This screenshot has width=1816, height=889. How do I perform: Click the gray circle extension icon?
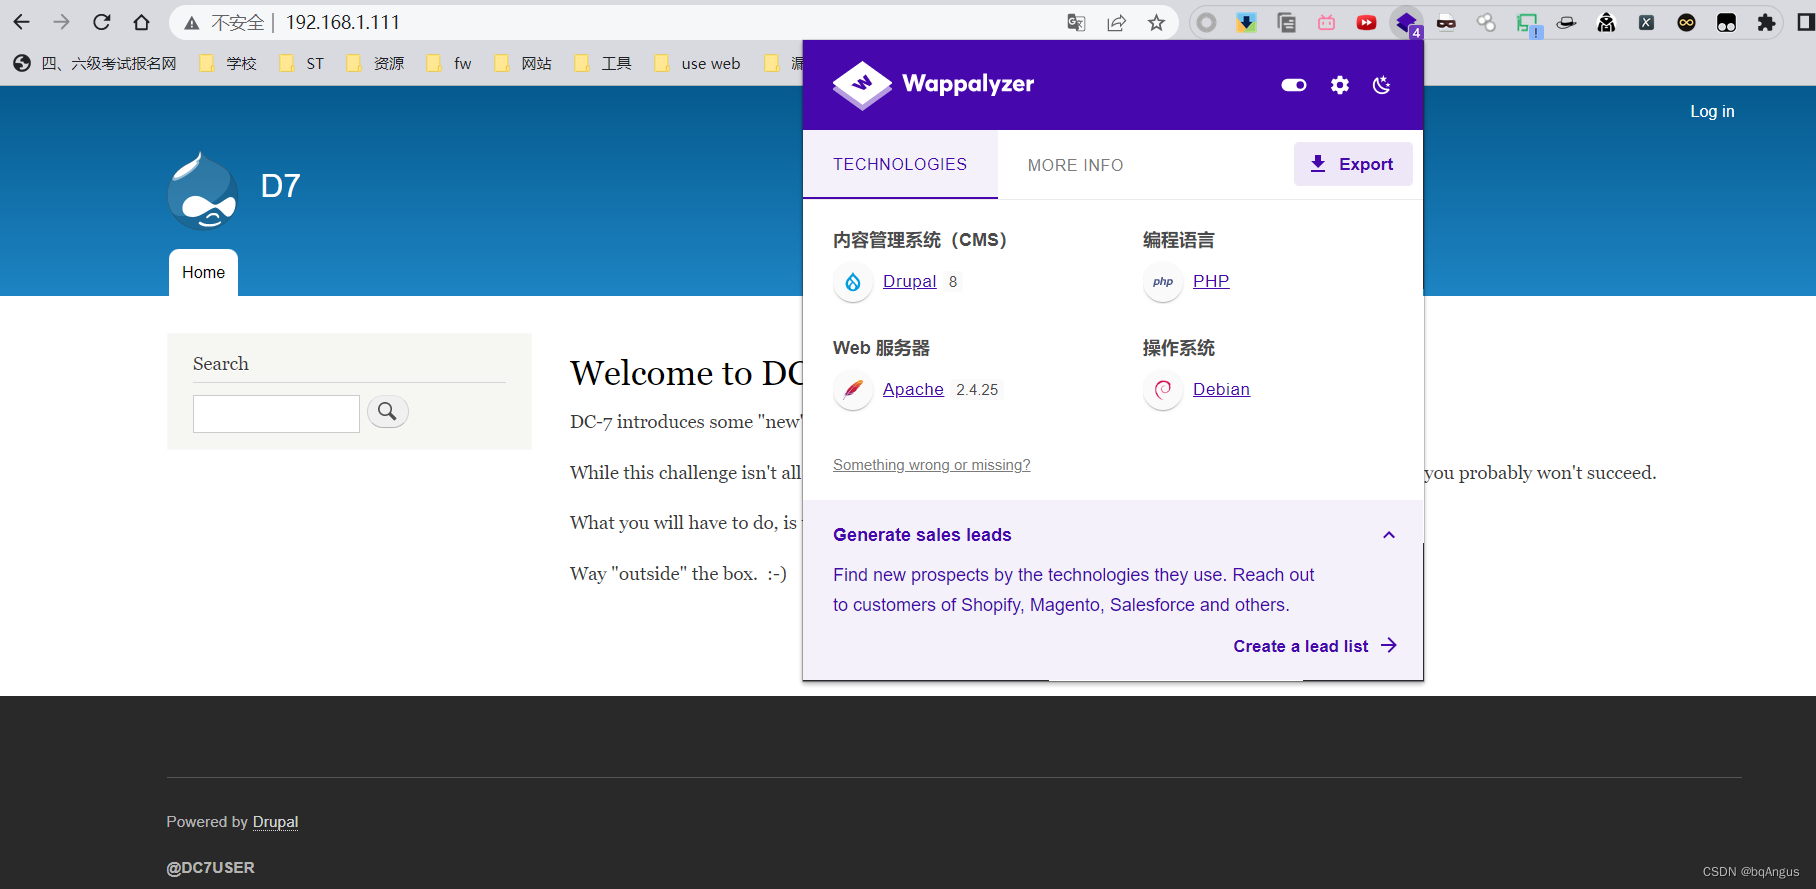pyautogui.click(x=1206, y=23)
